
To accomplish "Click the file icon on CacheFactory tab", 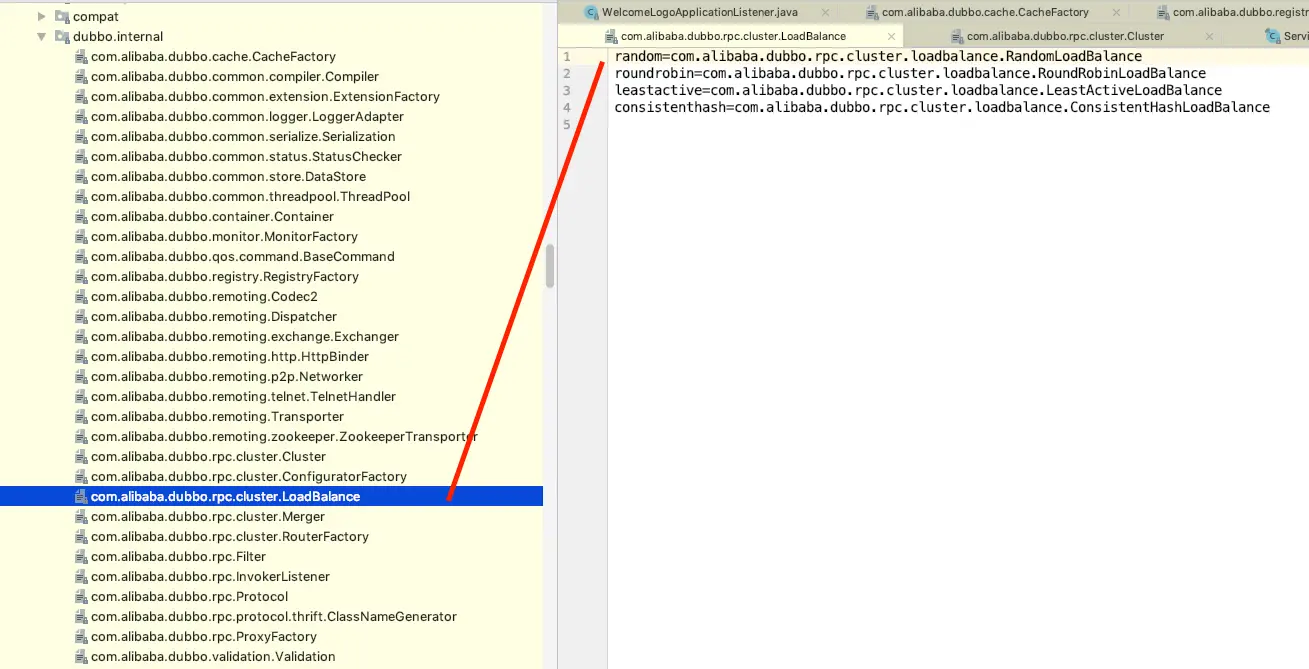I will (x=870, y=12).
